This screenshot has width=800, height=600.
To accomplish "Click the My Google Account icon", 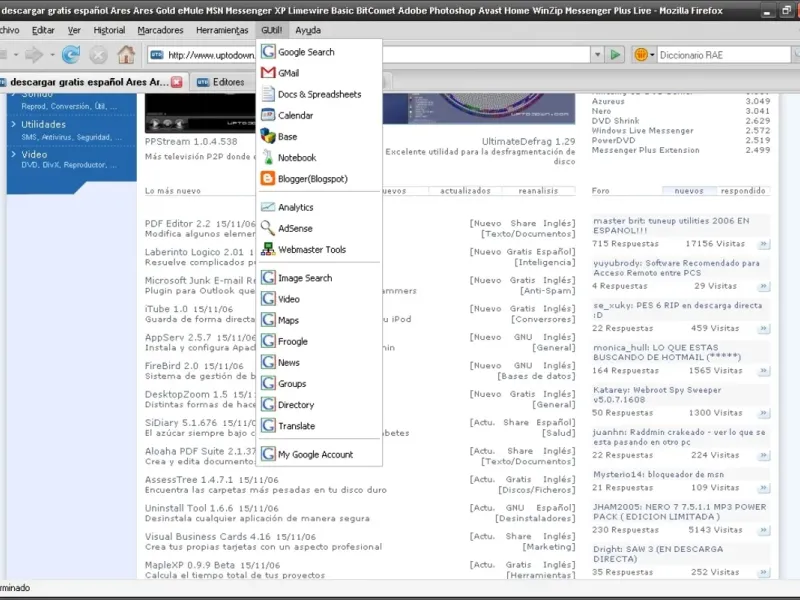I will tap(268, 454).
